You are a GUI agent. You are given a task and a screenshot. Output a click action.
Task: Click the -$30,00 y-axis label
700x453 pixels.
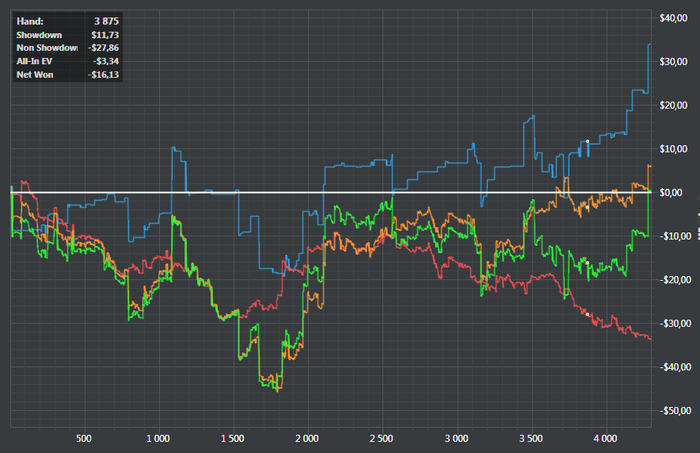click(675, 323)
